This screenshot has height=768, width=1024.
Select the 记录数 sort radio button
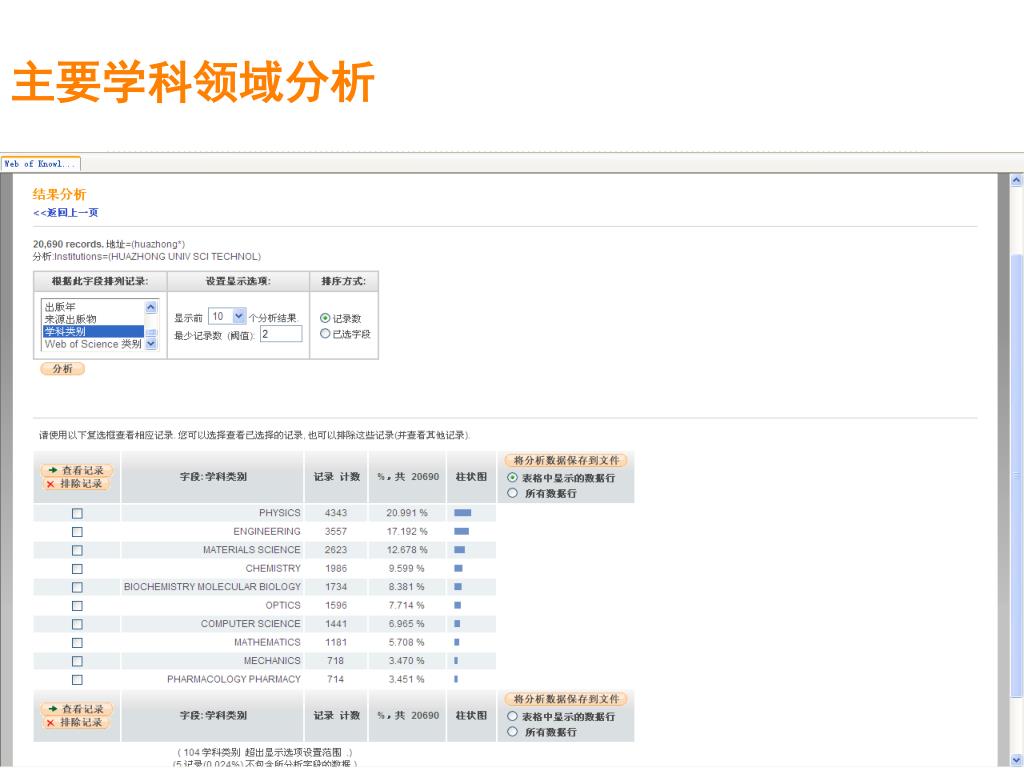pos(325,318)
